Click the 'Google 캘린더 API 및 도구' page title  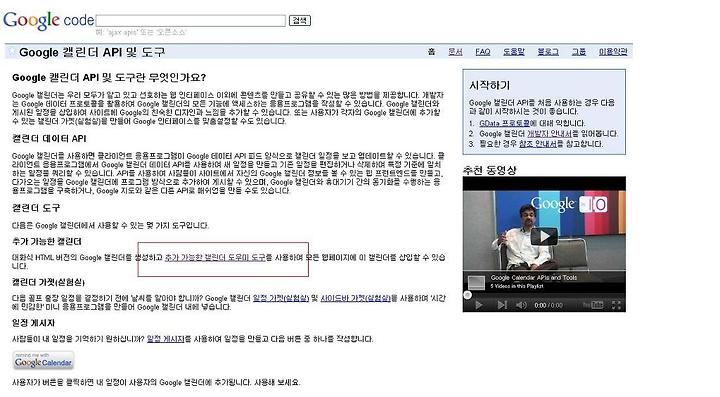(92, 52)
